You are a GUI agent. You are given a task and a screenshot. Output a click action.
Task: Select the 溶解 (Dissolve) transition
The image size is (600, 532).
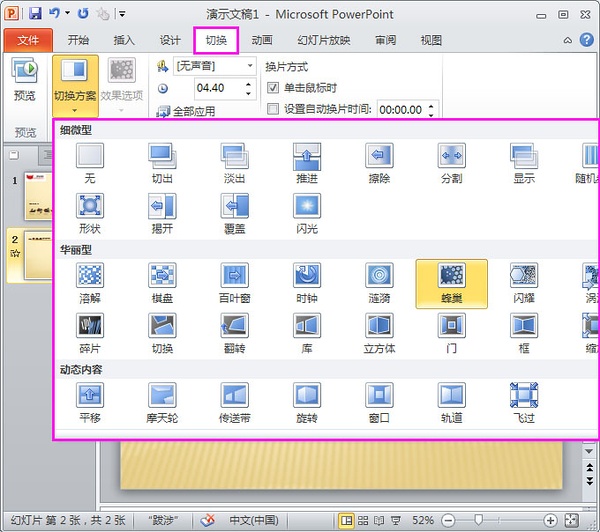click(x=90, y=283)
